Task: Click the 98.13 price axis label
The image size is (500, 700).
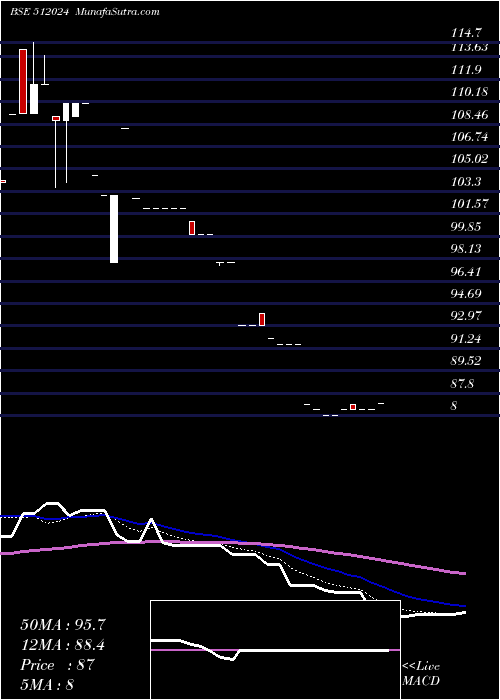Action: coord(467,249)
